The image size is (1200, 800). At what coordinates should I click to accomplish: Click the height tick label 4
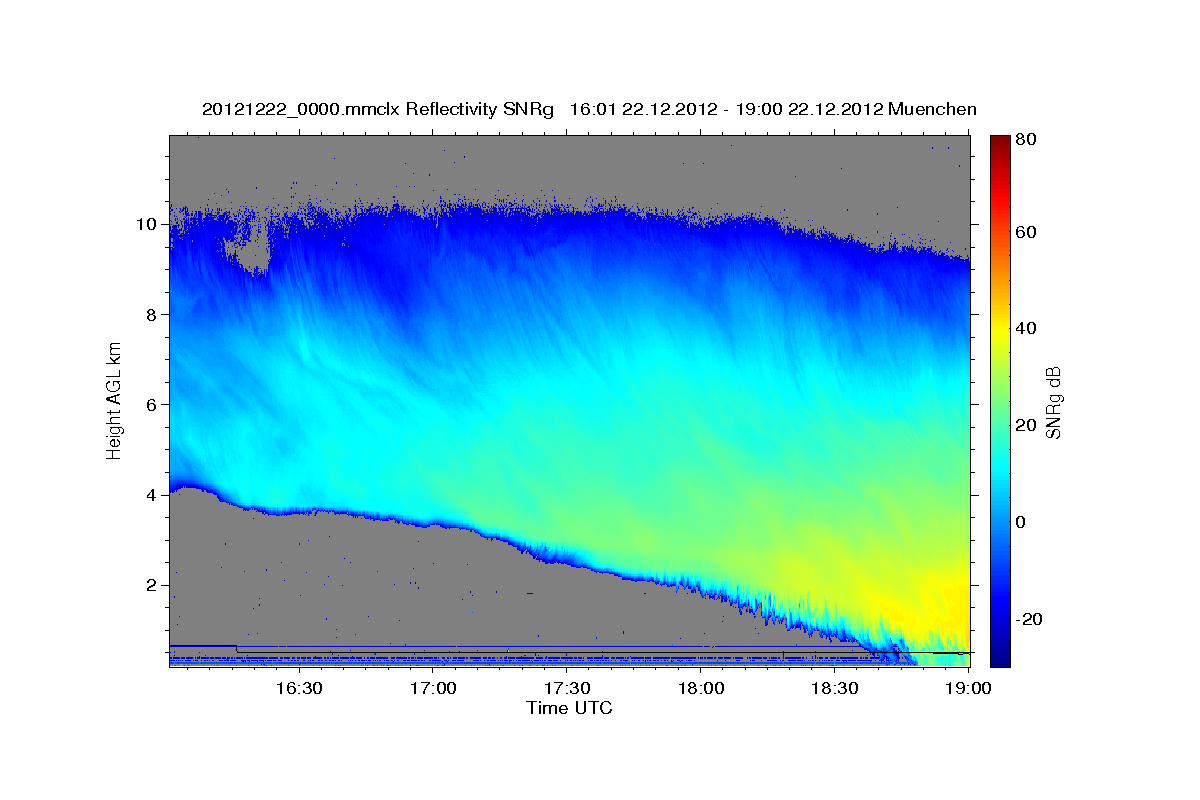point(153,495)
